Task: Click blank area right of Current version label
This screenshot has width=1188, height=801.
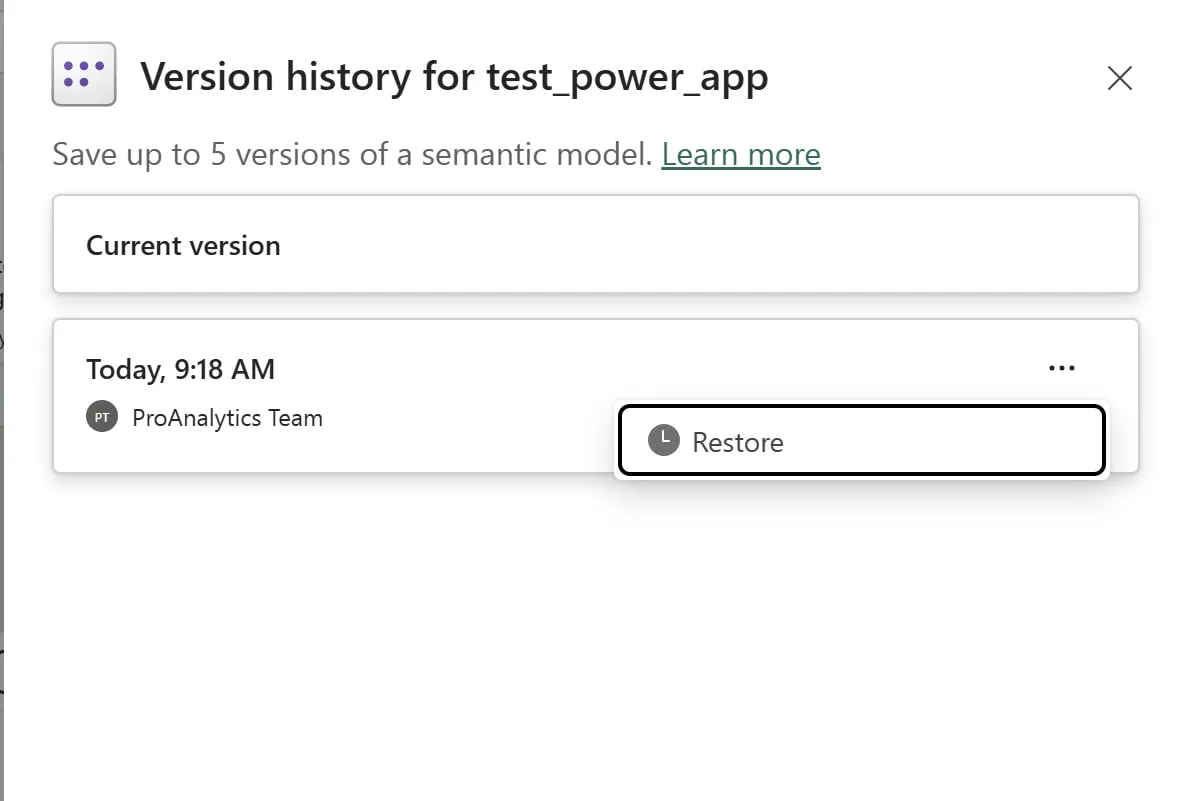Action: 700,245
